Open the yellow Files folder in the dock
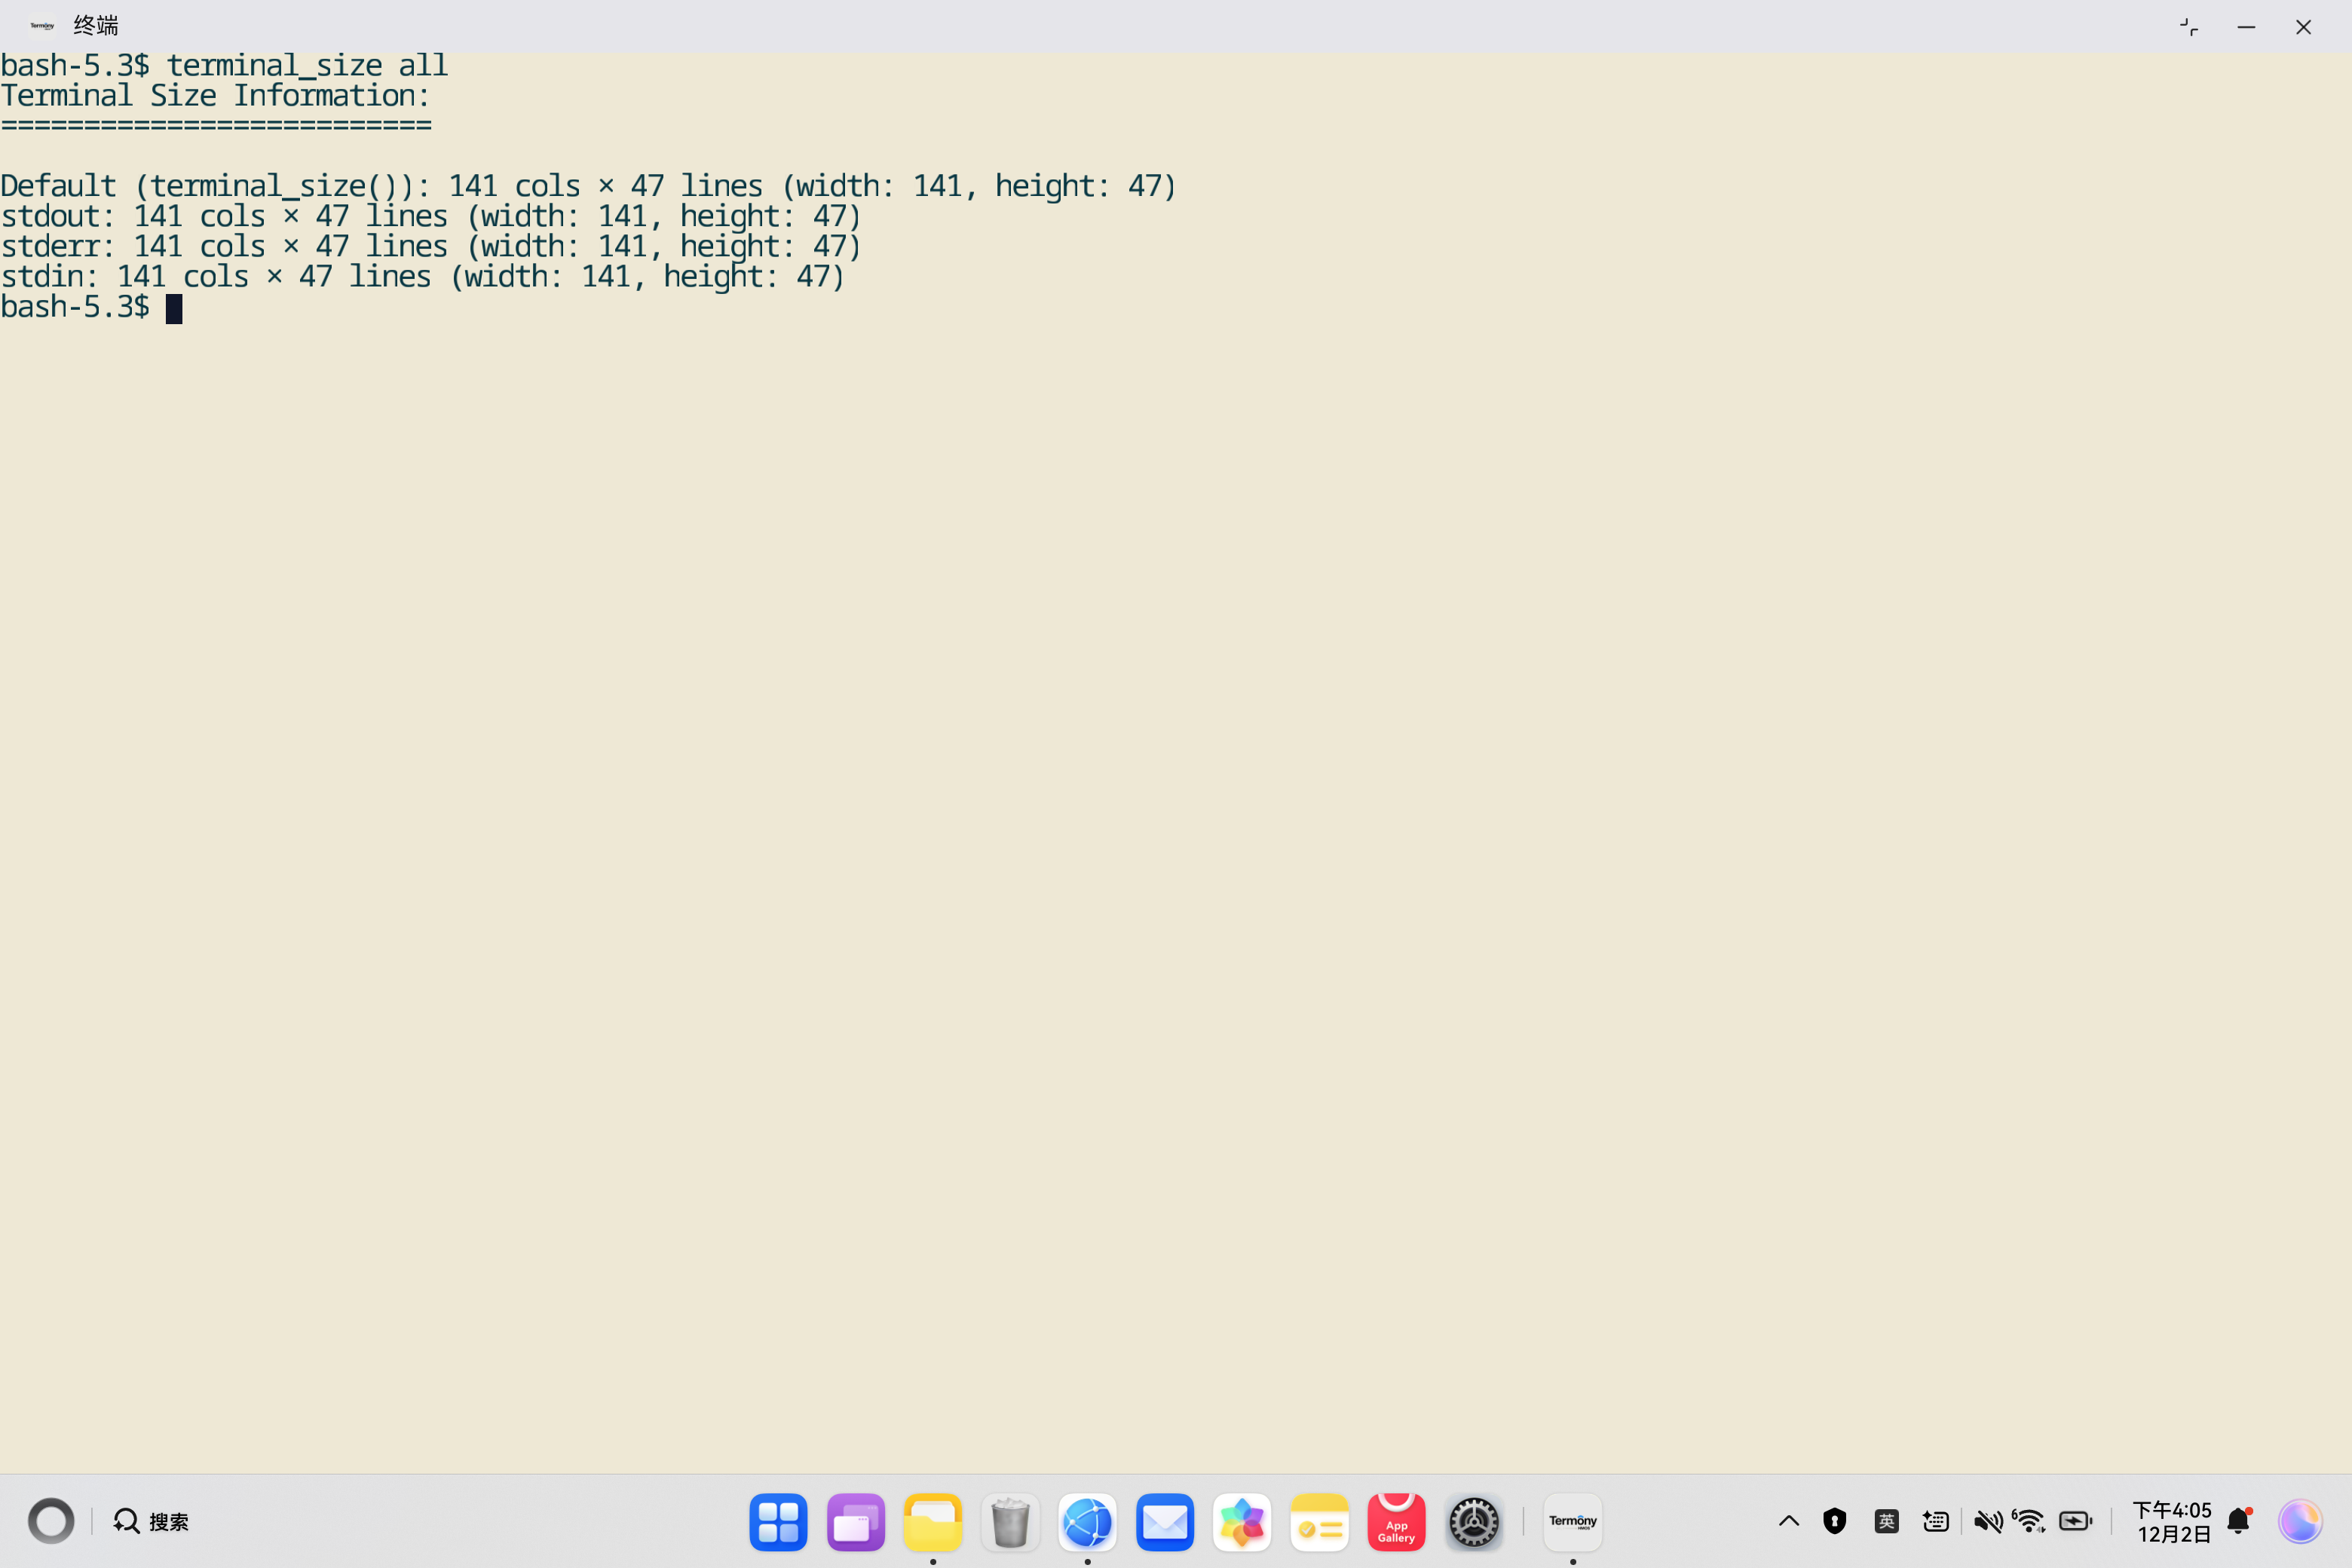The height and width of the screenshot is (1568, 2352). (932, 1521)
